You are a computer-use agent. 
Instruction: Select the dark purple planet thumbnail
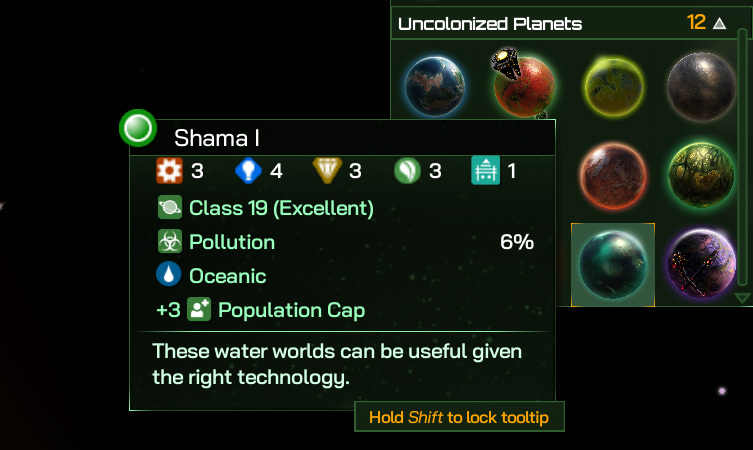coord(701,264)
